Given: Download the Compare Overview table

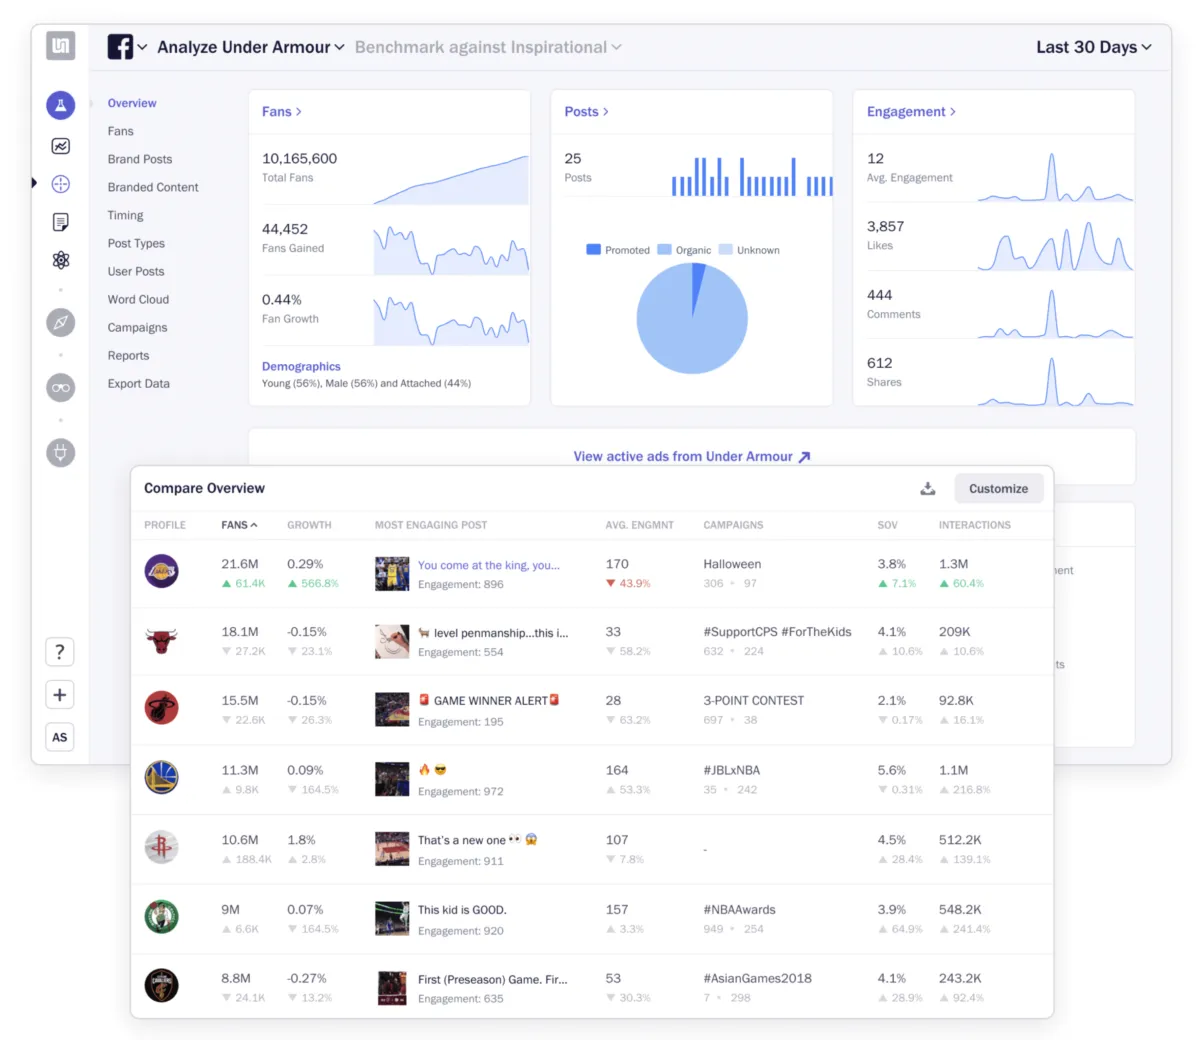Looking at the screenshot, I should (x=928, y=488).
